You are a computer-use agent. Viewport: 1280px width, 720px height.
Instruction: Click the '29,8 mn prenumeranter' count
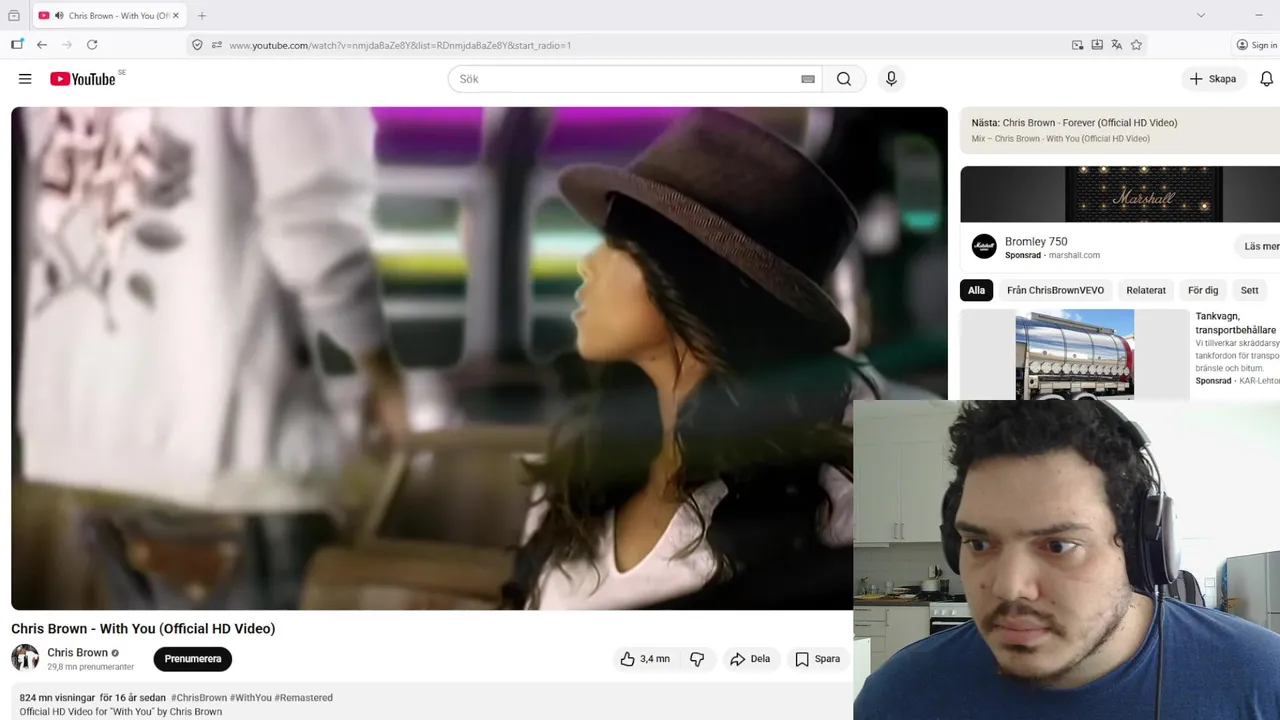pyautogui.click(x=90, y=667)
